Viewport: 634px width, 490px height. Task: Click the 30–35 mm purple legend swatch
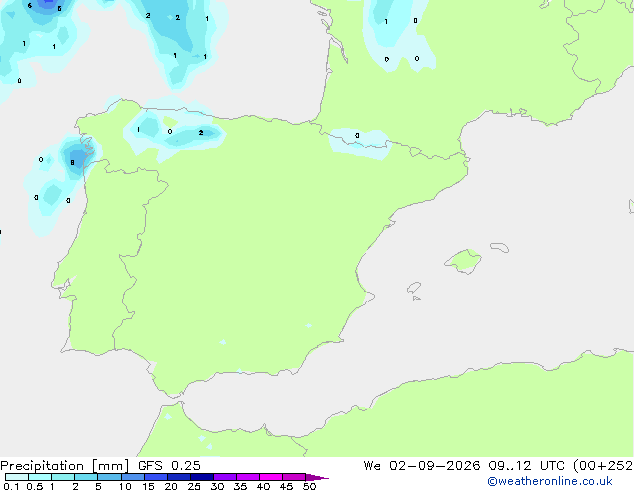pos(225,477)
